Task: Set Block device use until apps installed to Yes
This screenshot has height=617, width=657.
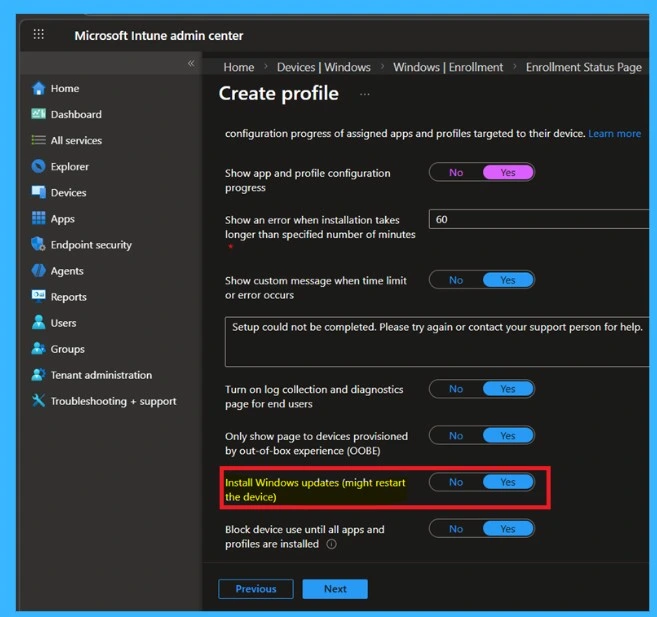Action: click(x=508, y=529)
